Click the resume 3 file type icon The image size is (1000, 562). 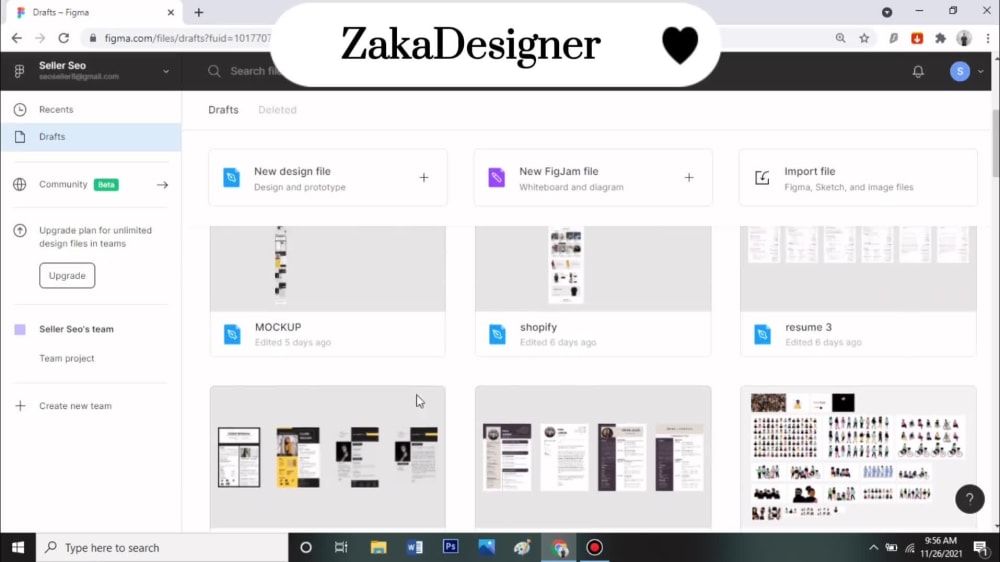[762, 334]
